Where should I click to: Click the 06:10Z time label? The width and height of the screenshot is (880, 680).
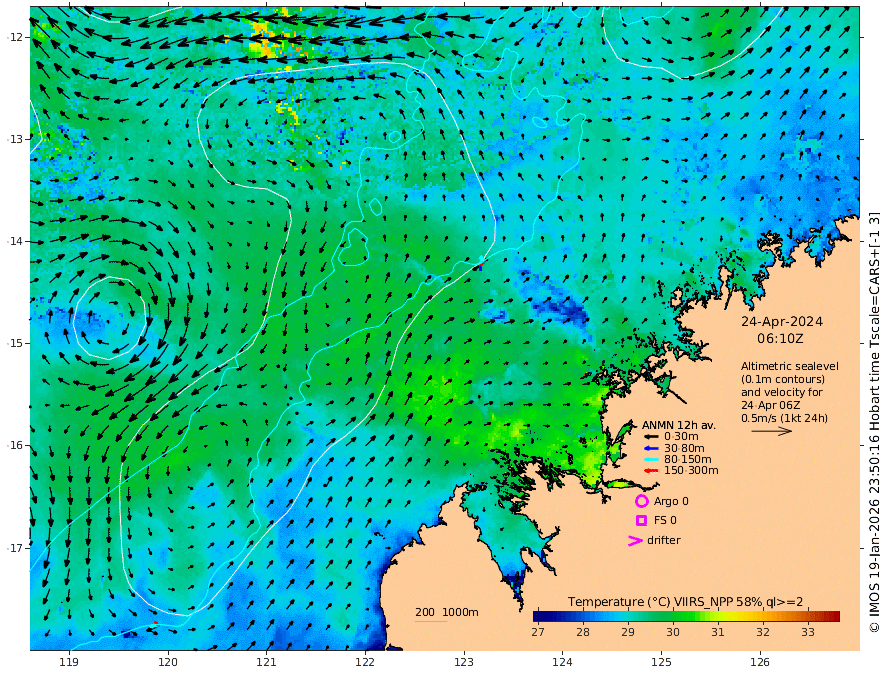point(780,339)
